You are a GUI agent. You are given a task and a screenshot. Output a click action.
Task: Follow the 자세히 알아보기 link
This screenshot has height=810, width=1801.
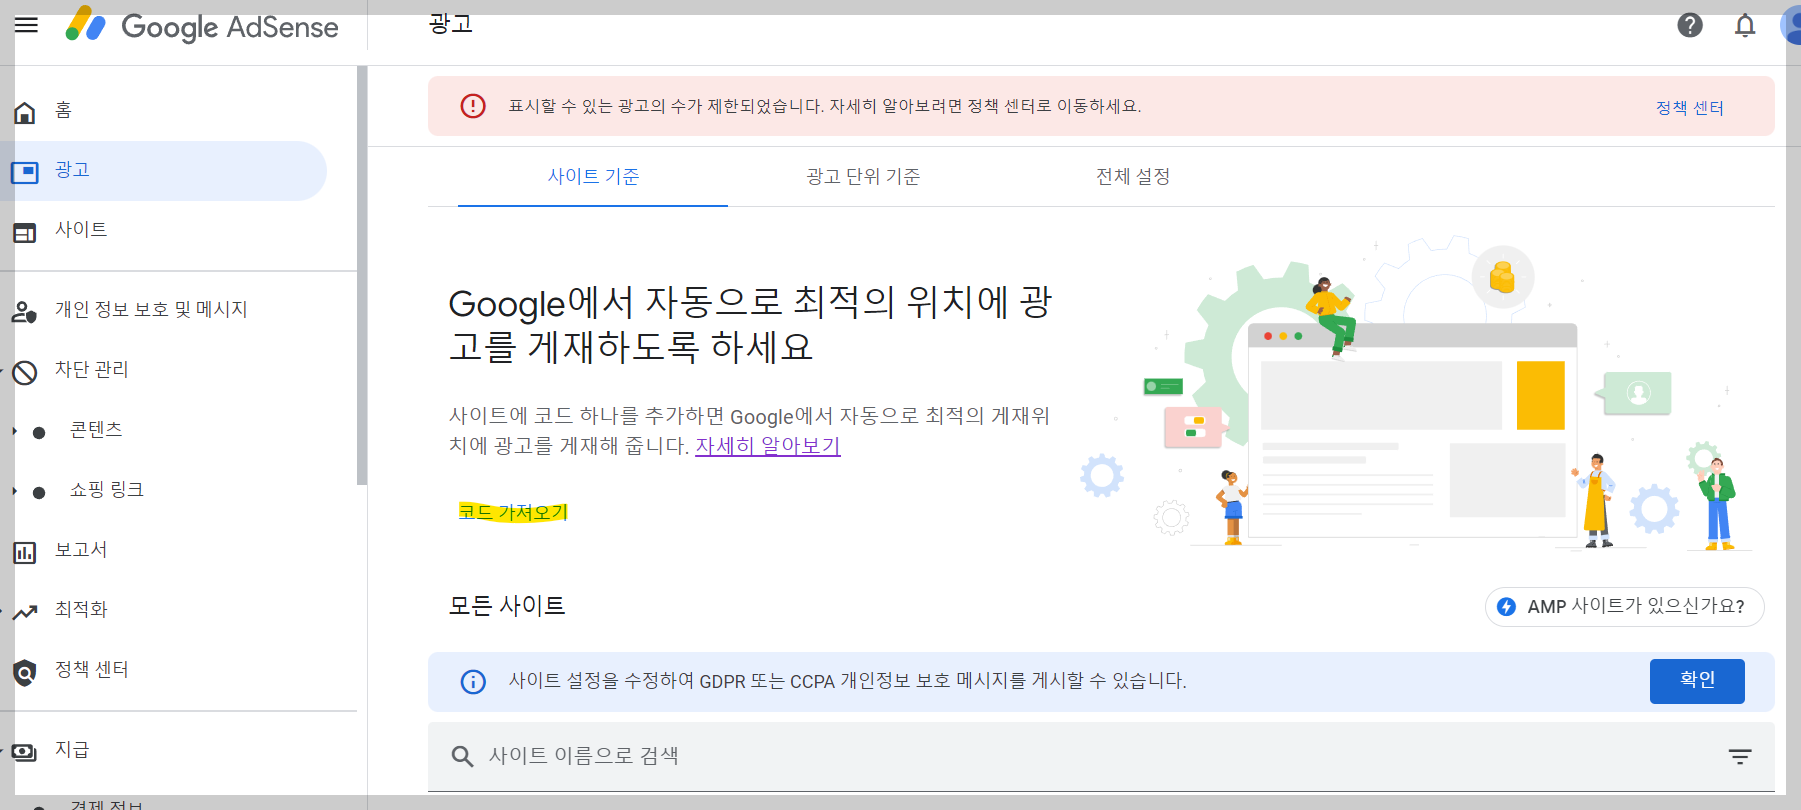pos(768,446)
